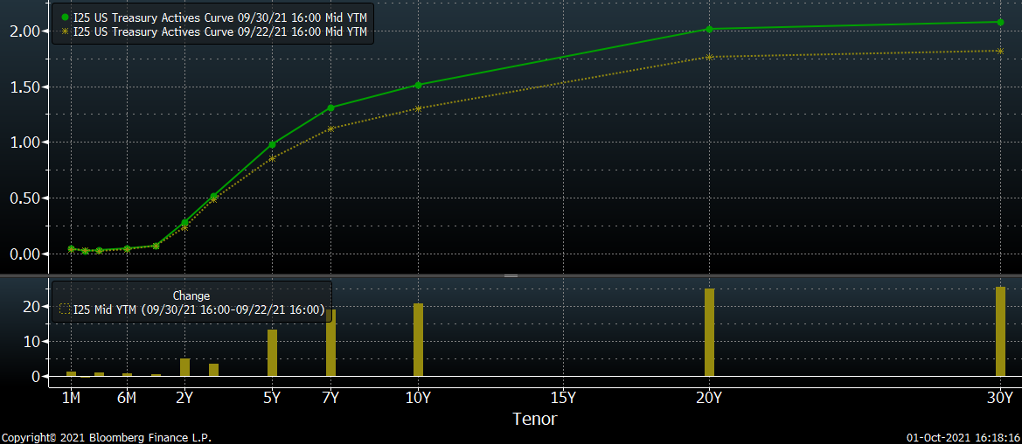Click the Bloomberg Finance L.P. copyright text

[x=106, y=438]
